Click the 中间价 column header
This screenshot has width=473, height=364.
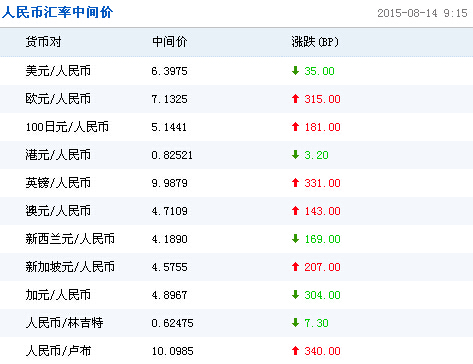(170, 42)
